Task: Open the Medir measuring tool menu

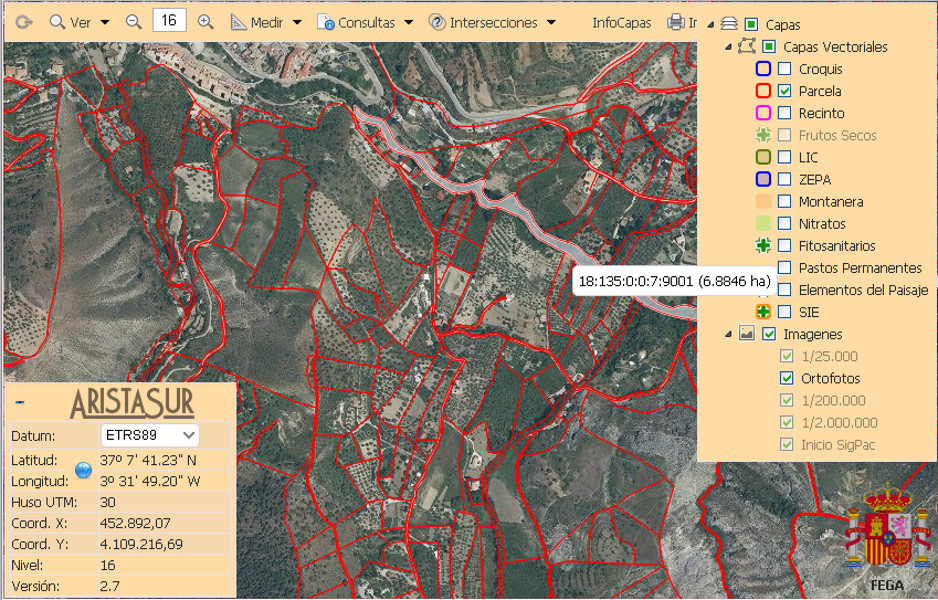Action: tap(265, 22)
